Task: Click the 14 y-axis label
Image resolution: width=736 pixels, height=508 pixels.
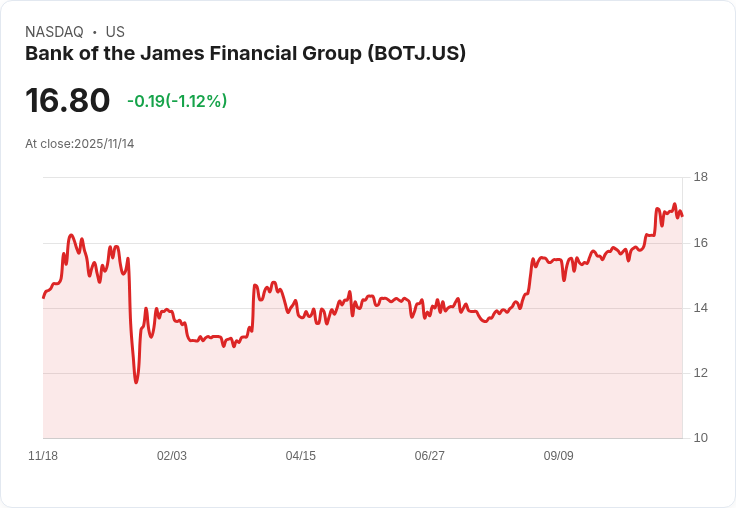Action: (700, 308)
